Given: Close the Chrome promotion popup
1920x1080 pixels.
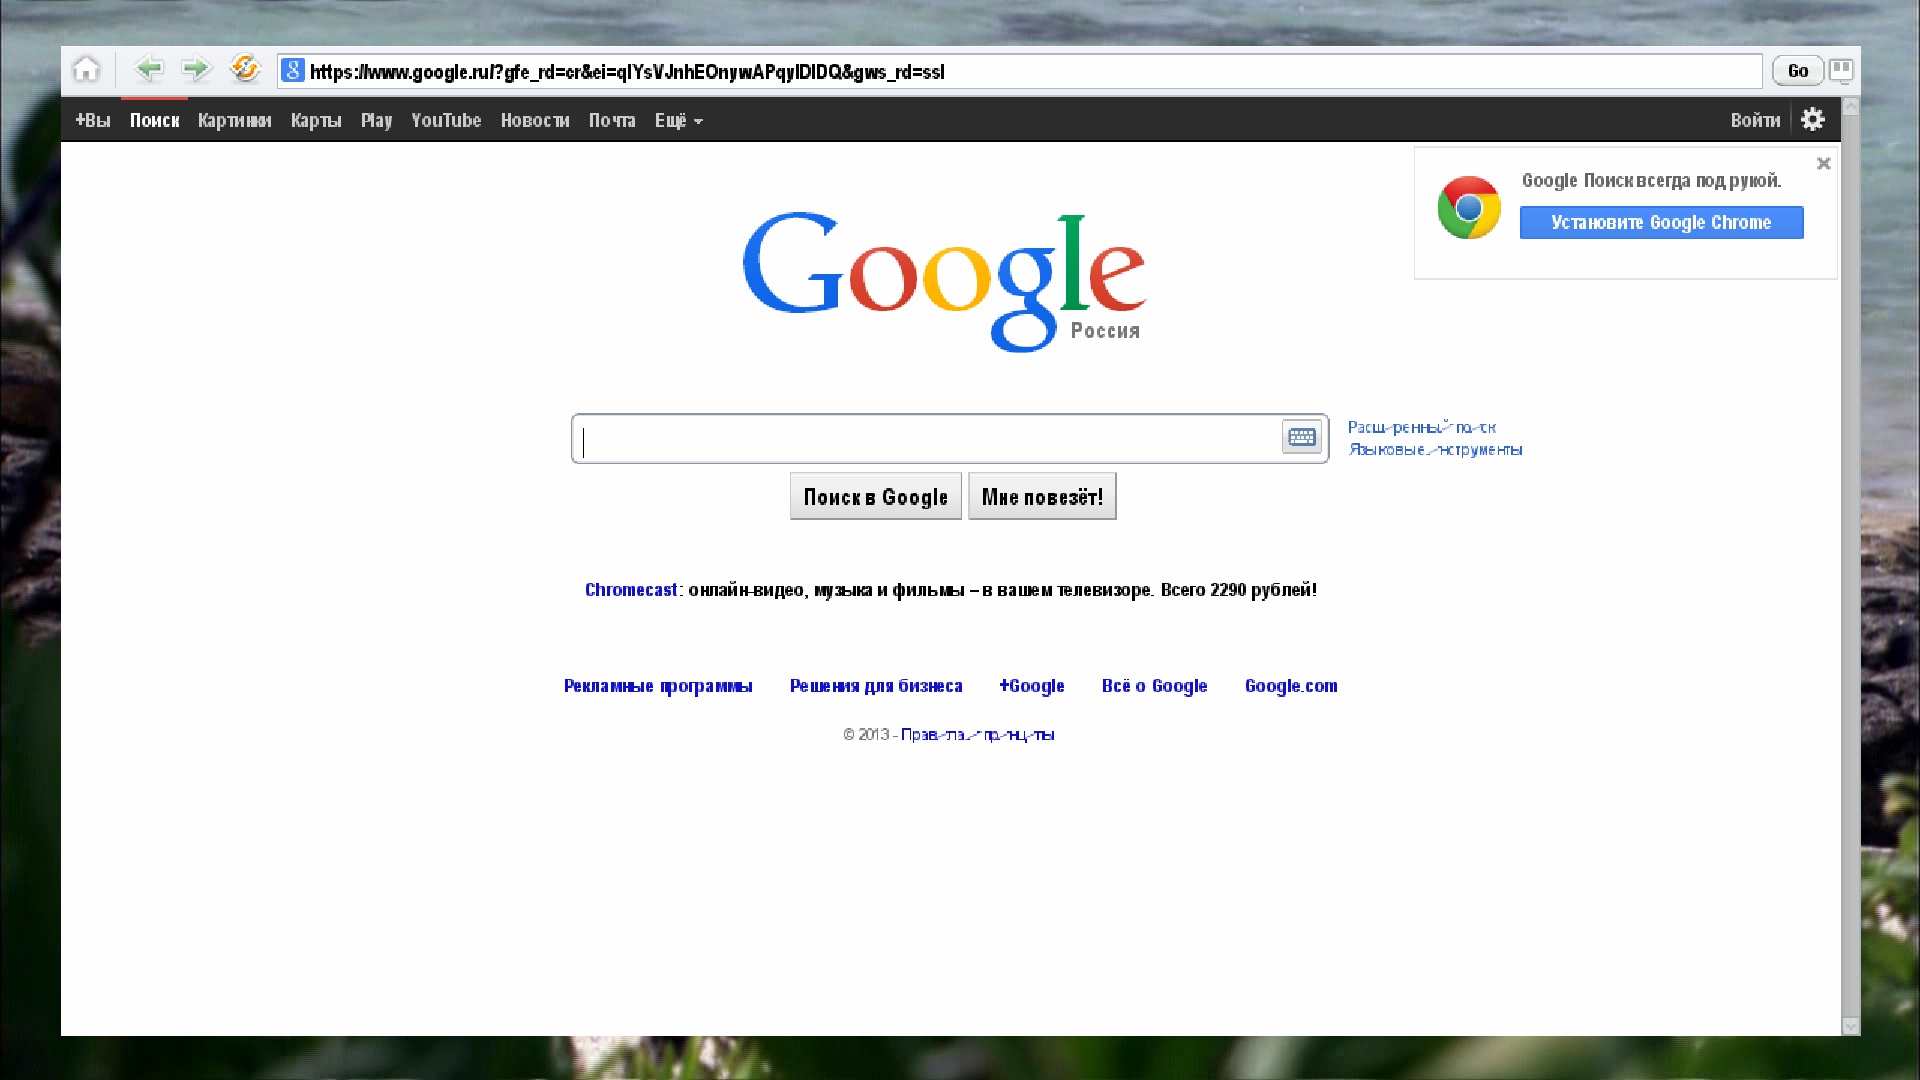Looking at the screenshot, I should 1824,163.
